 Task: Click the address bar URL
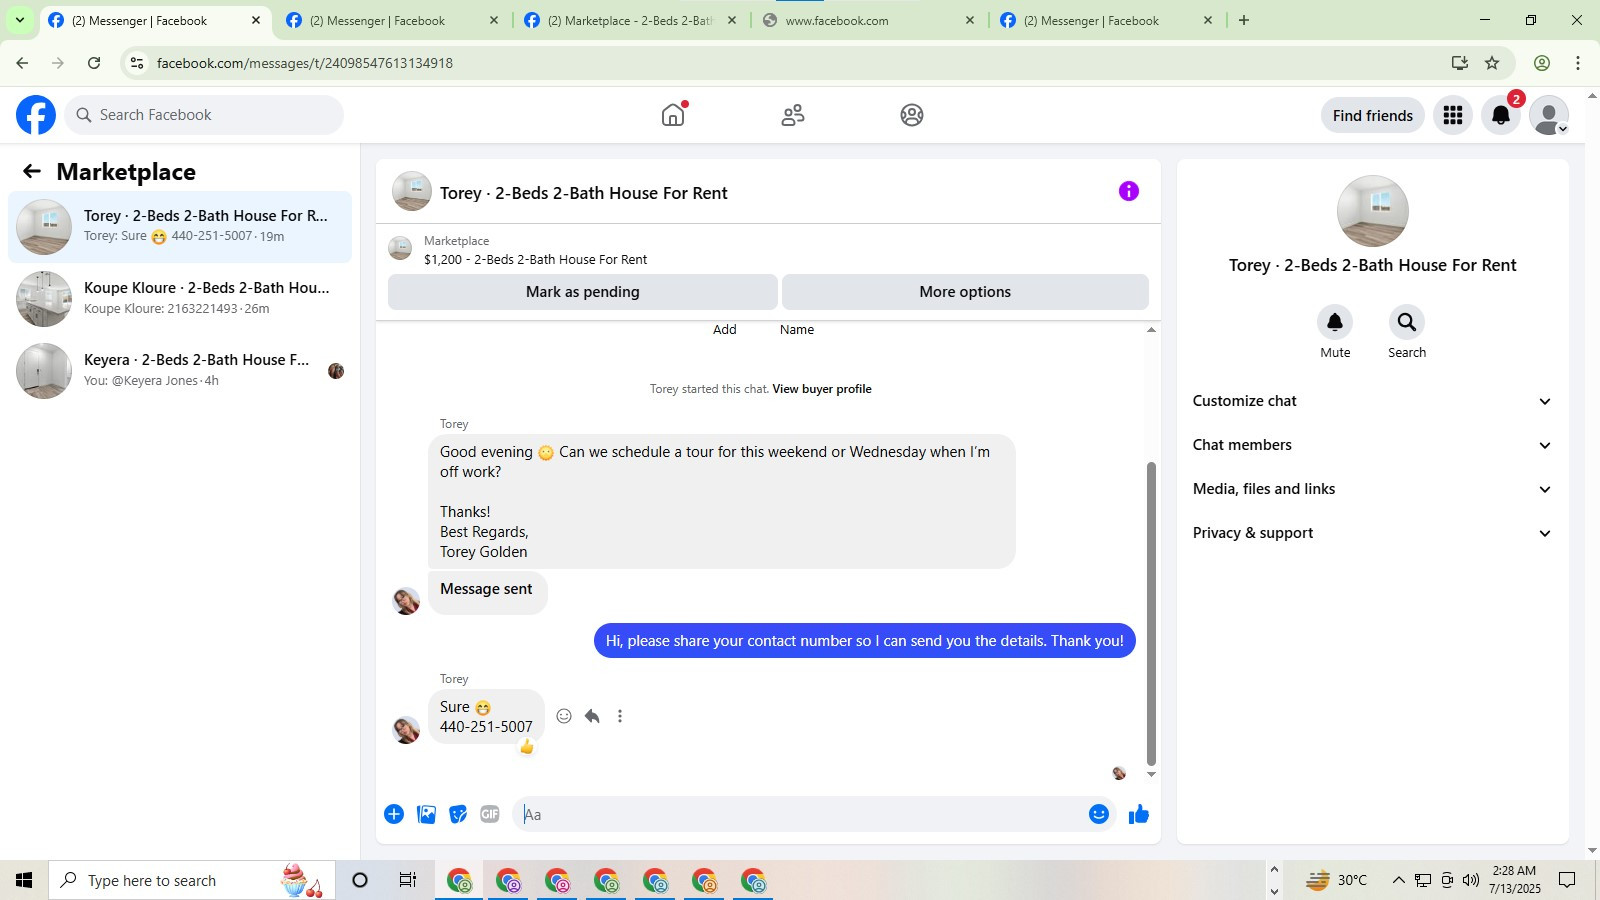[305, 63]
